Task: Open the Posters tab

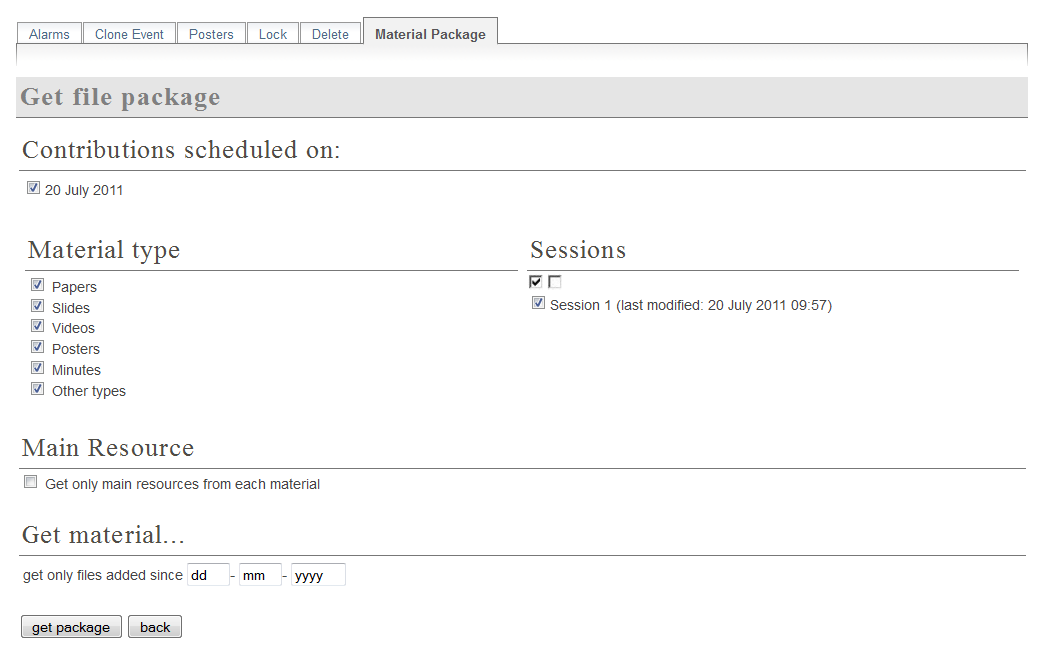Action: pos(211,34)
